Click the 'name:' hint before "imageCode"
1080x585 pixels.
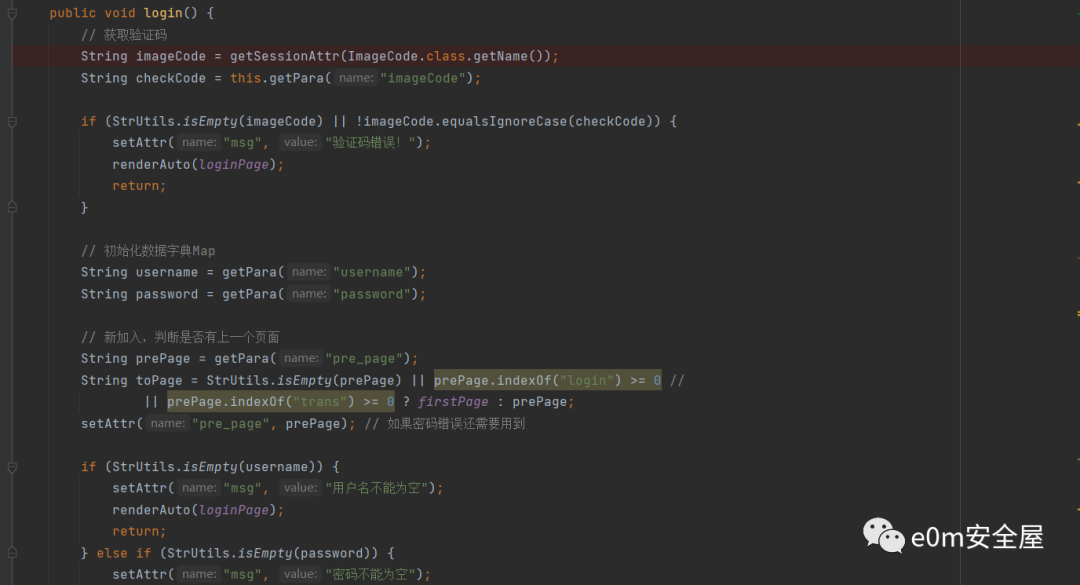[x=355, y=78]
